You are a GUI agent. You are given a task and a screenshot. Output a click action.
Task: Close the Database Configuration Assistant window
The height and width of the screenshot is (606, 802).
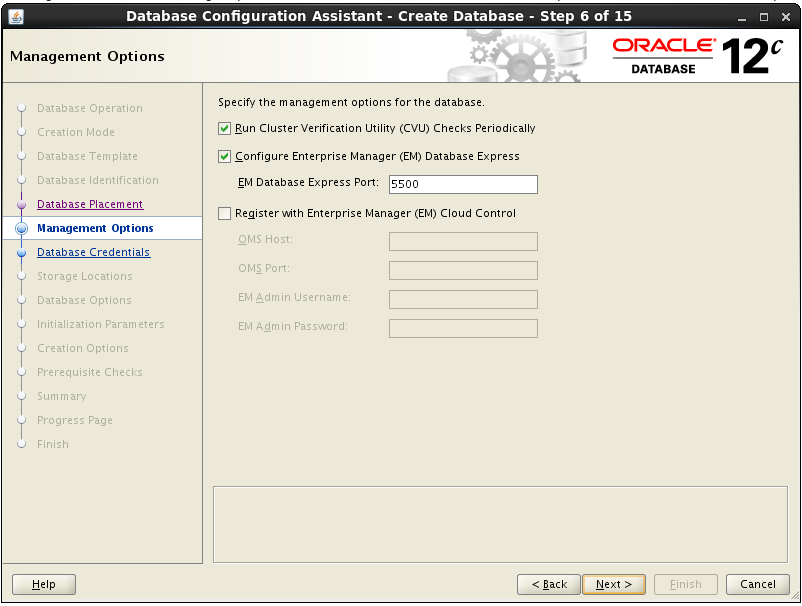786,17
